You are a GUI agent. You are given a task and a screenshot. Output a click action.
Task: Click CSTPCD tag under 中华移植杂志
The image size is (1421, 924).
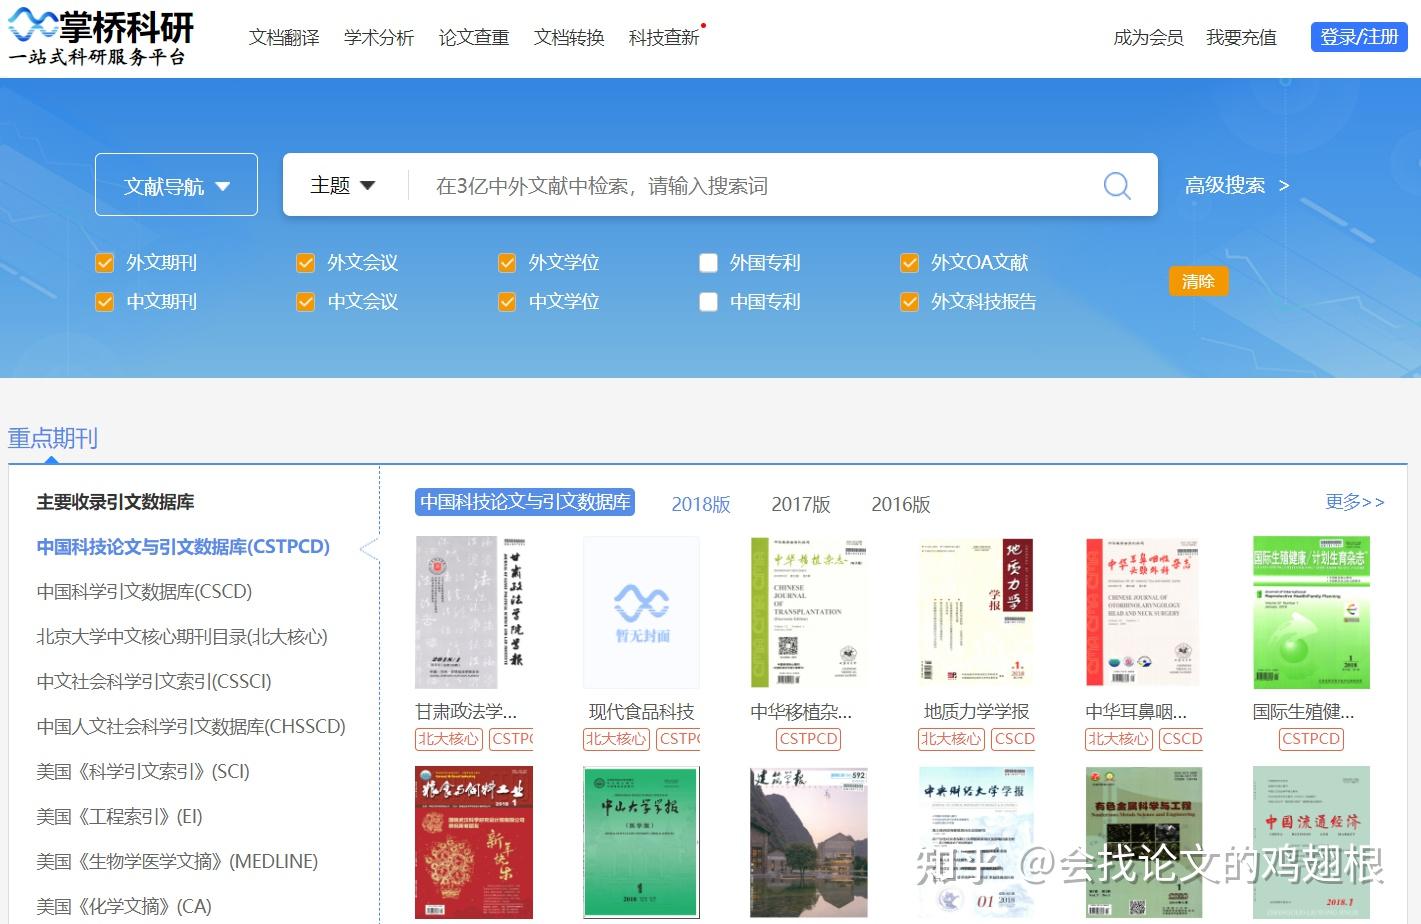(x=808, y=739)
